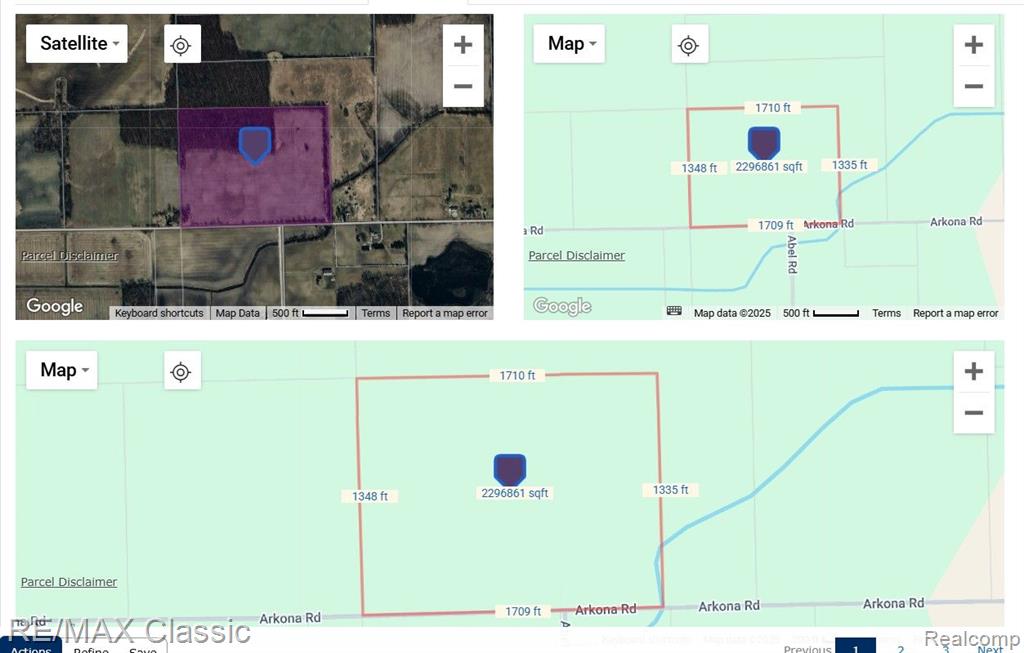The width and height of the screenshot is (1024, 653).
Task: Zoom in on the satellite map
Action: (x=463, y=45)
